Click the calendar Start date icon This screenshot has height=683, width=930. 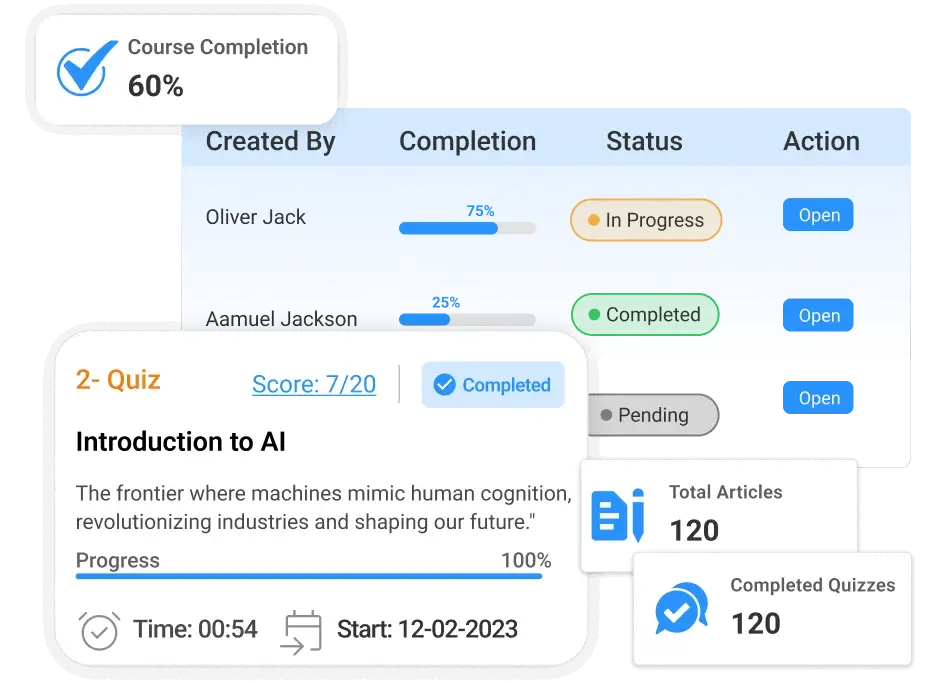point(303,631)
